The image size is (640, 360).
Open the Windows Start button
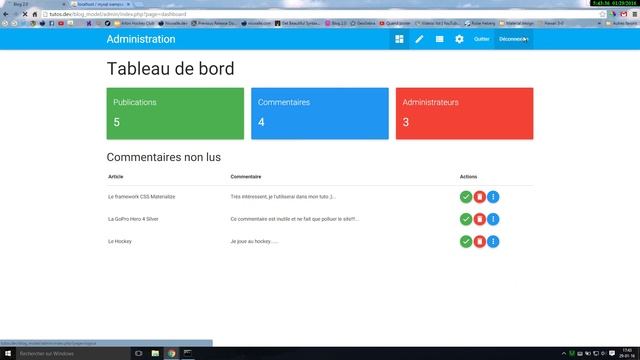click(x=8, y=353)
